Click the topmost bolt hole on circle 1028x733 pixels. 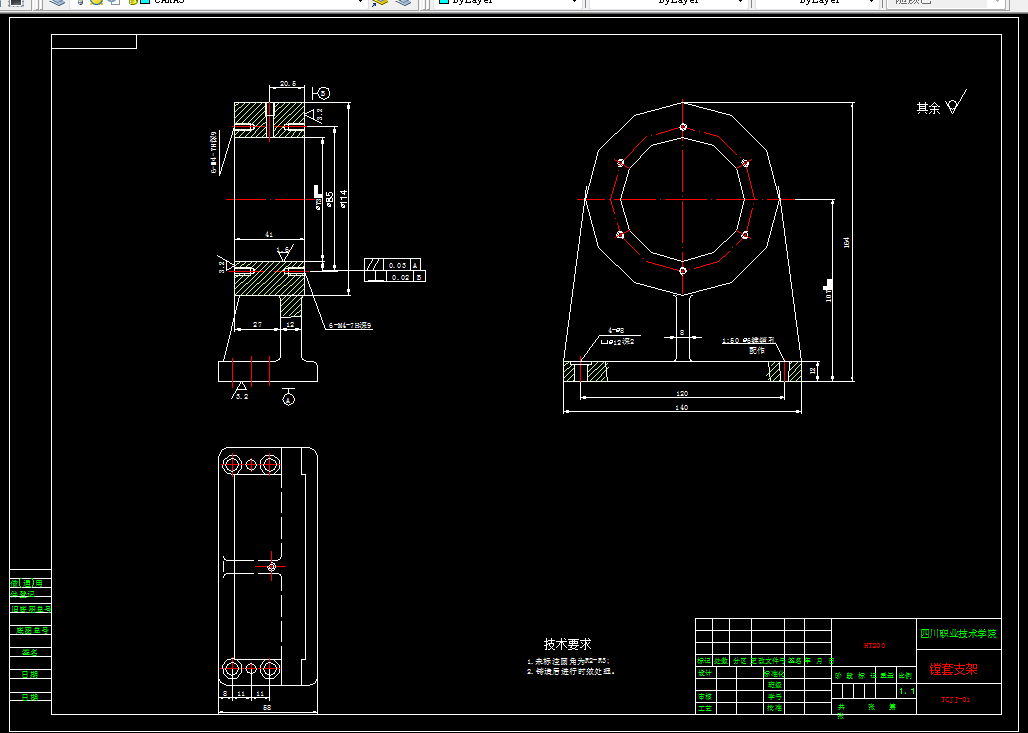coord(682,127)
